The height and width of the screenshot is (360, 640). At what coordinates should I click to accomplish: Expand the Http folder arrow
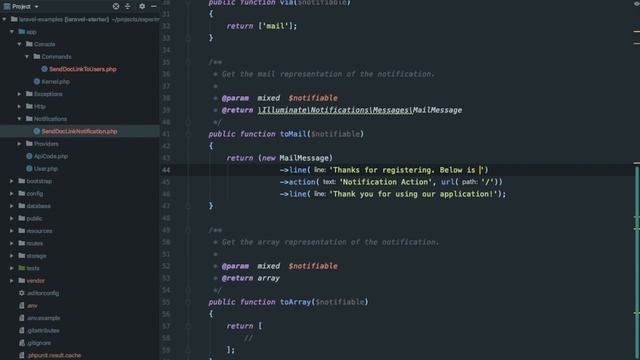[x=19, y=106]
